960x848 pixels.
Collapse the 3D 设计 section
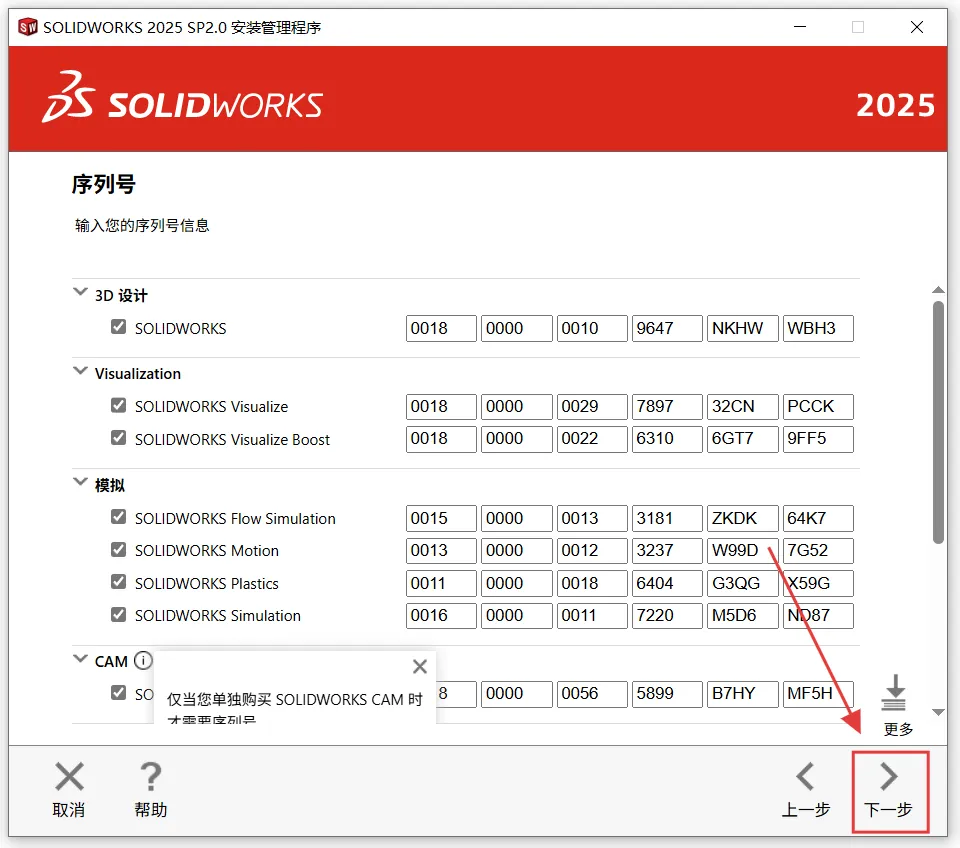tap(80, 291)
